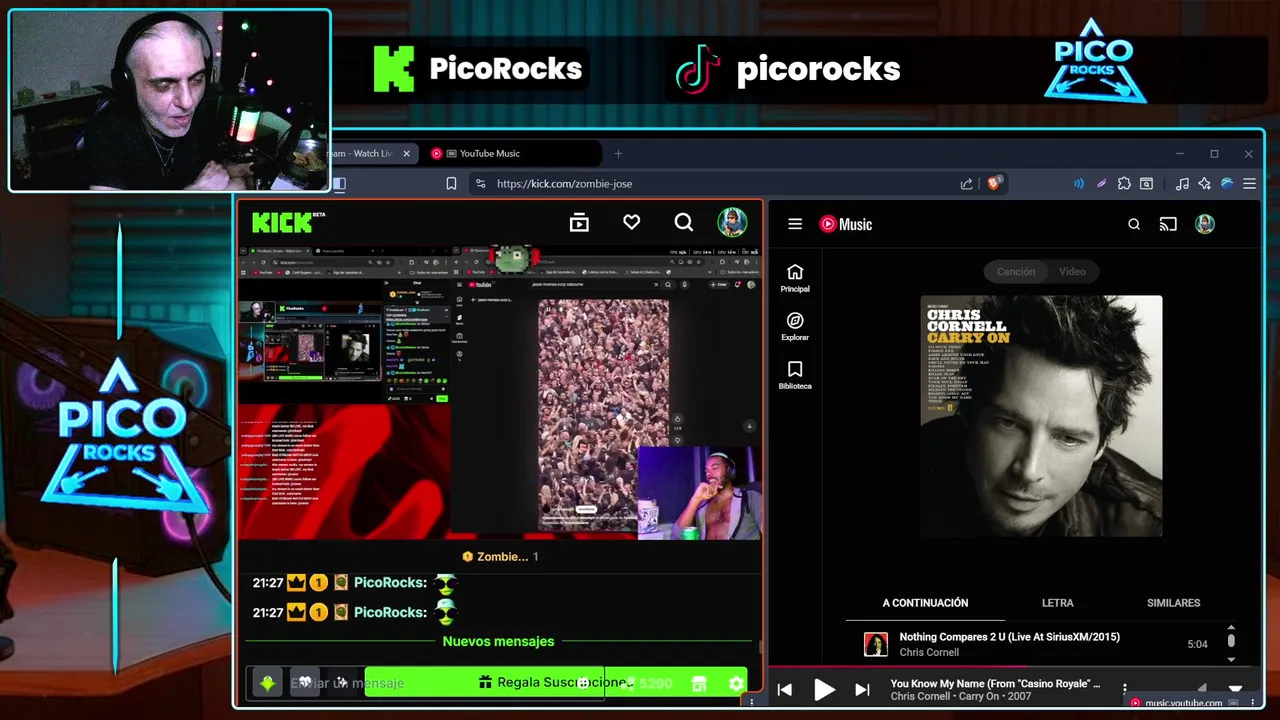The image size is (1280, 720).
Task: Search in YouTube Music
Action: [1134, 224]
